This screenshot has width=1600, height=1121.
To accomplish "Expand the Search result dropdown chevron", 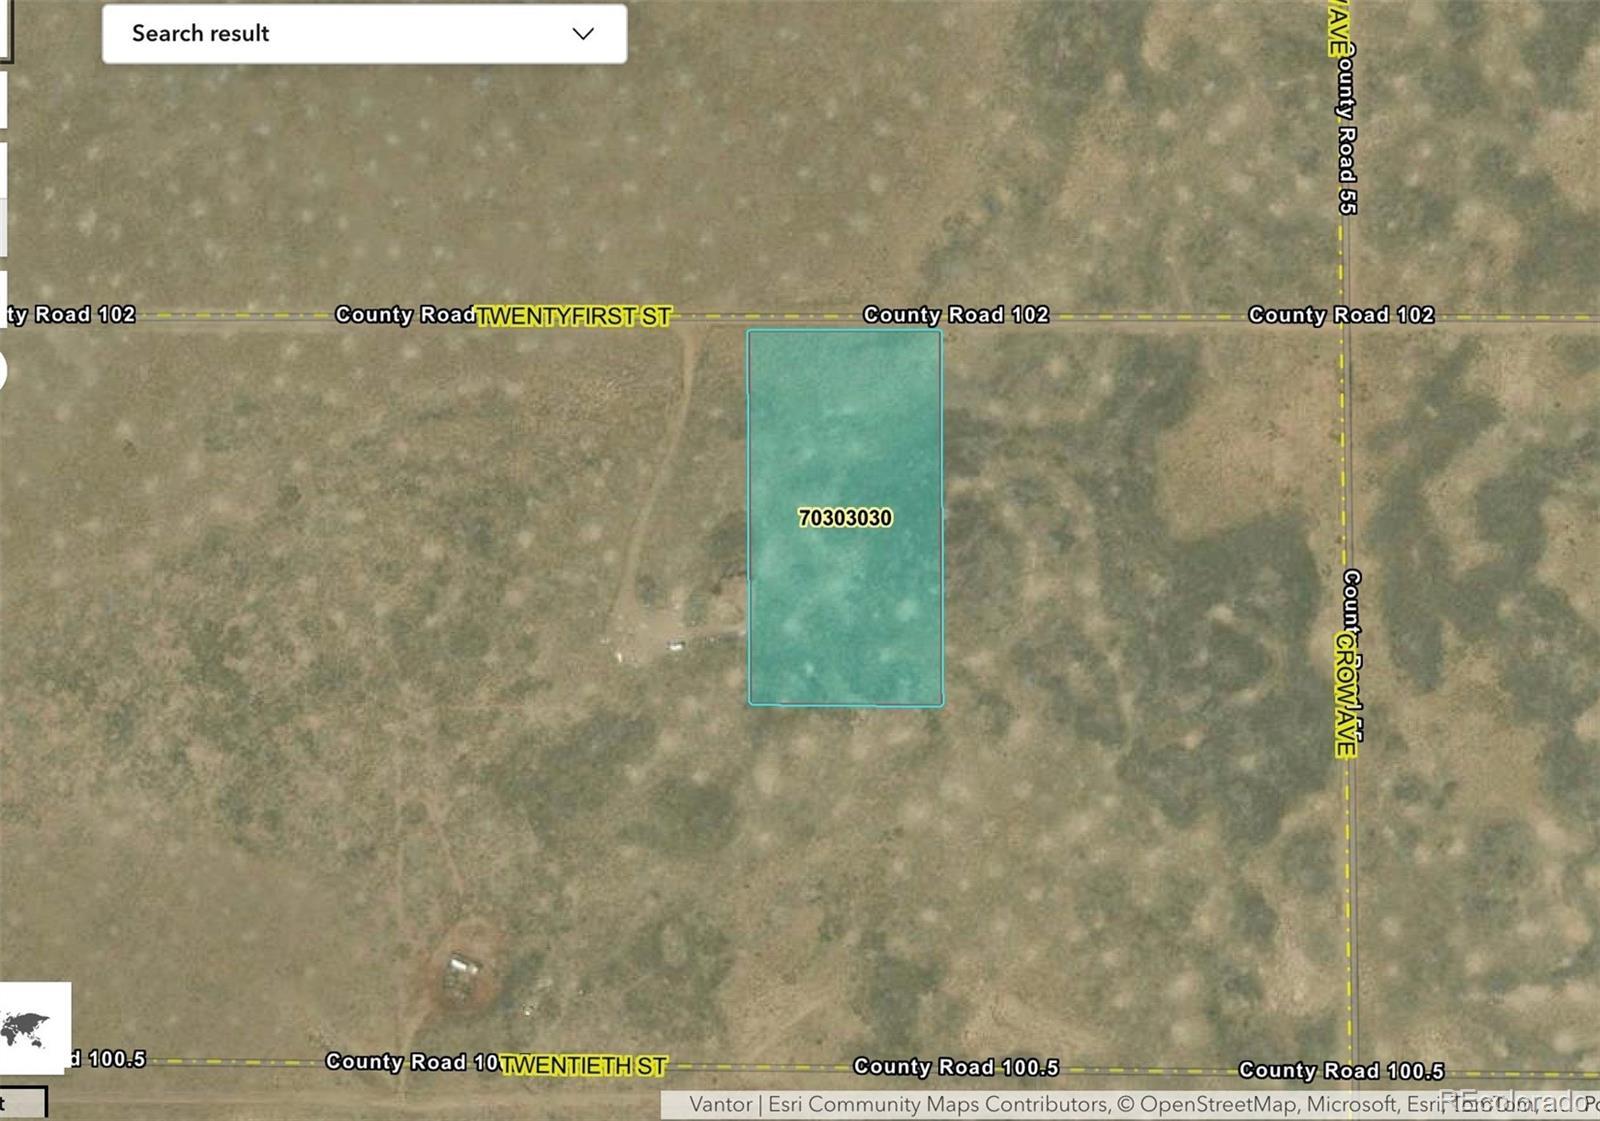I will (x=582, y=34).
